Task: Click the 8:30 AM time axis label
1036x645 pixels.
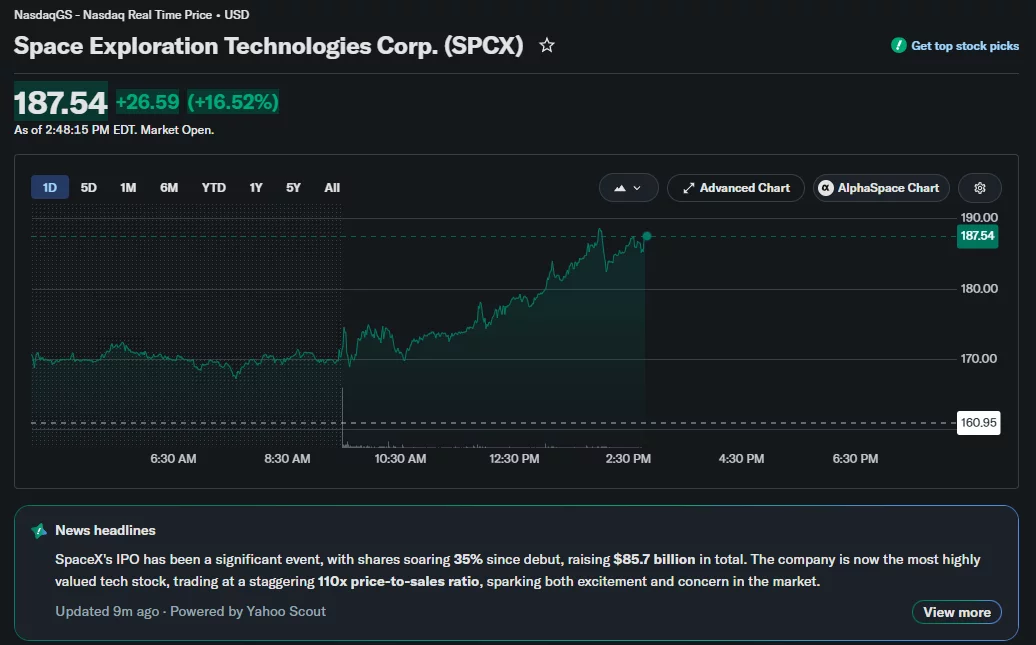Action: point(287,459)
